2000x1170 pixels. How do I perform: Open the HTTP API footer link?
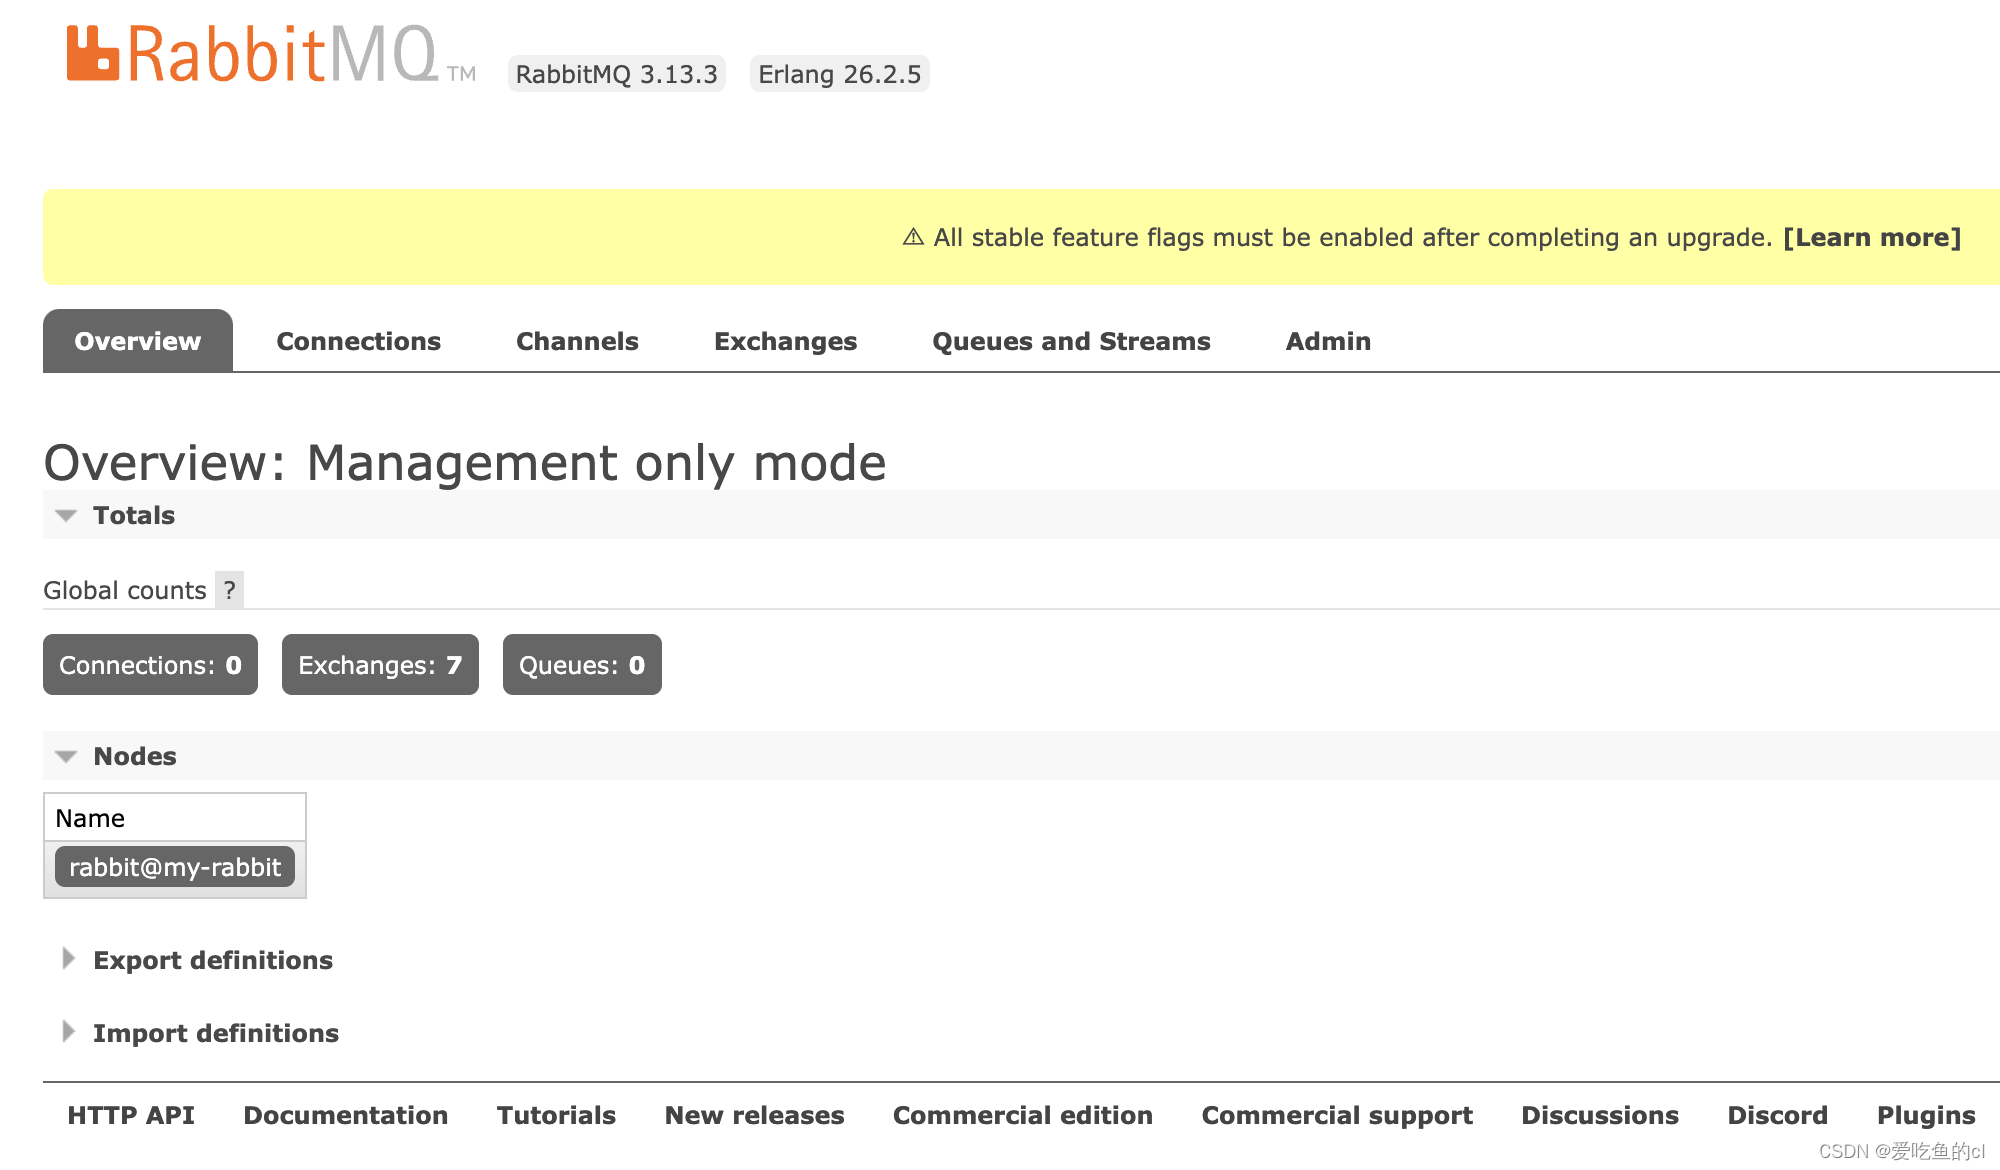click(130, 1115)
